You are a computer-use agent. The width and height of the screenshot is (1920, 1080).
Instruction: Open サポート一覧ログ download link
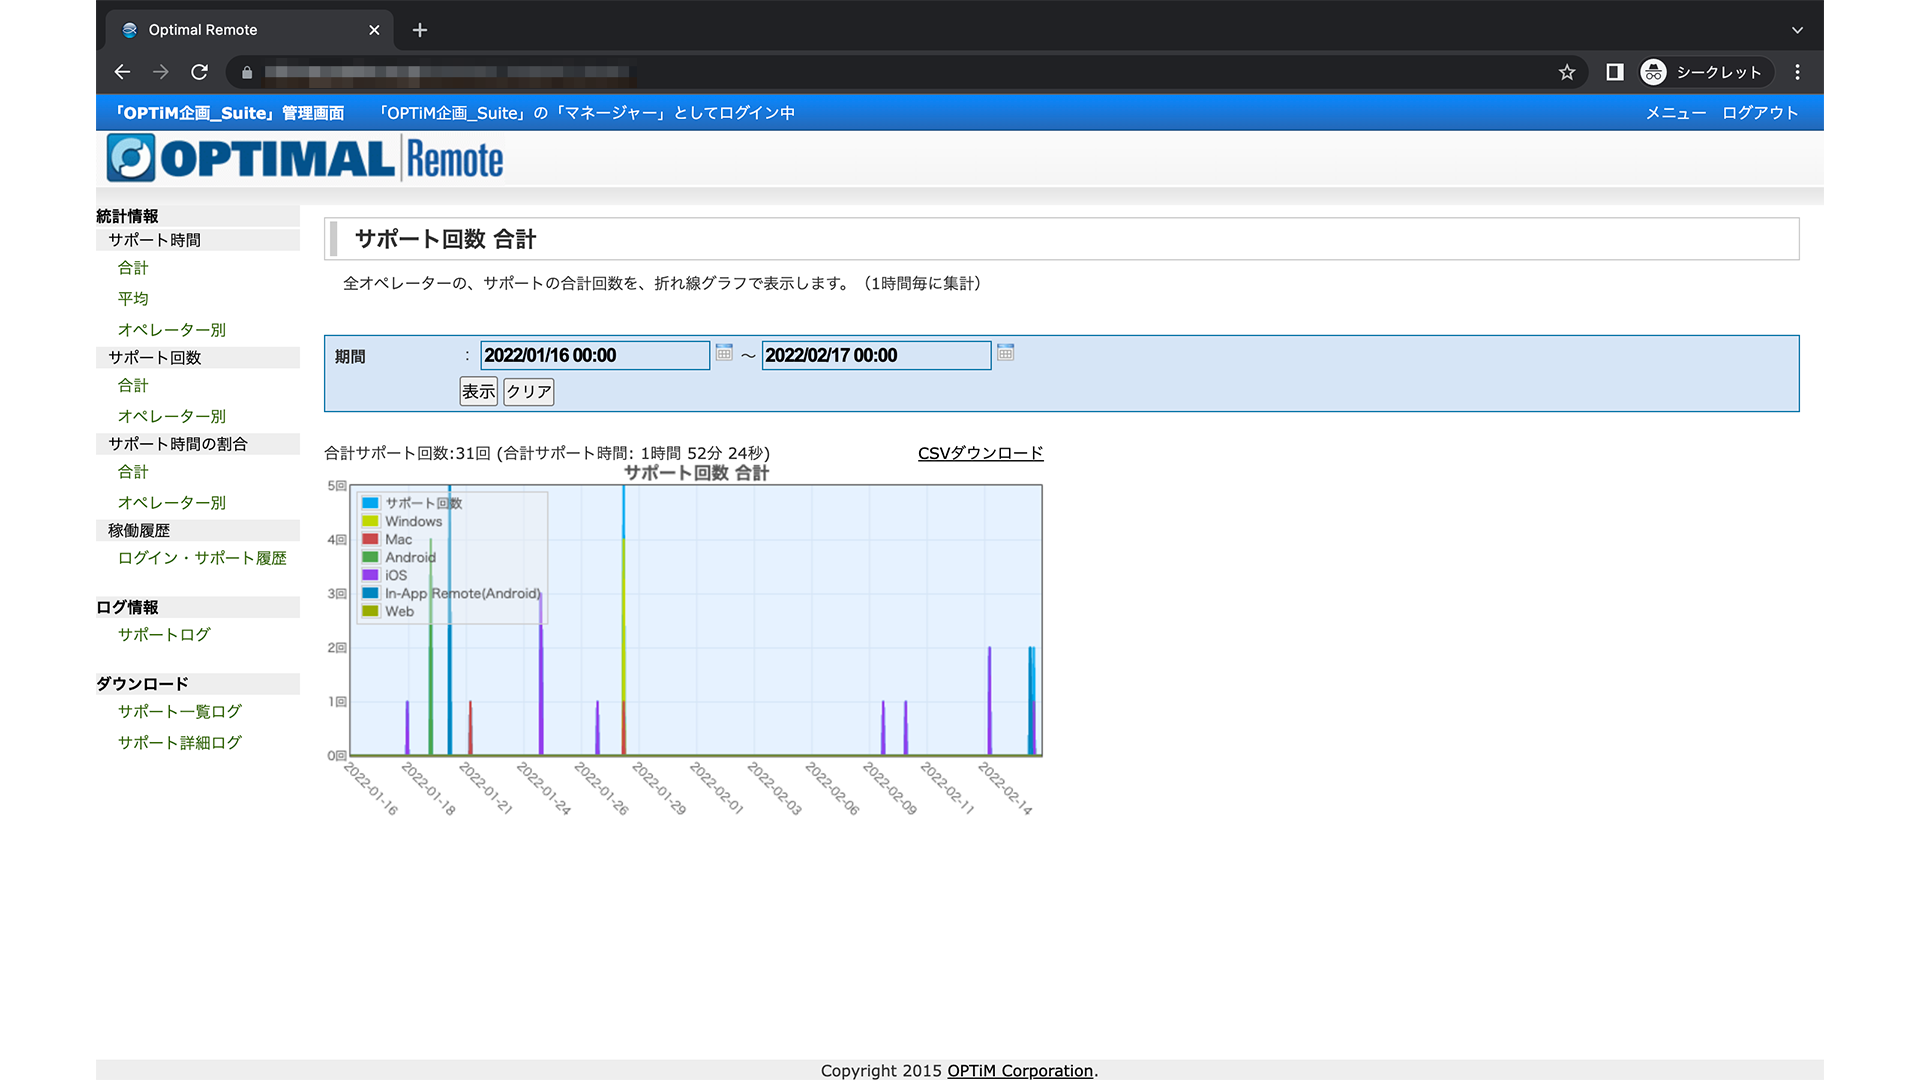[180, 712]
